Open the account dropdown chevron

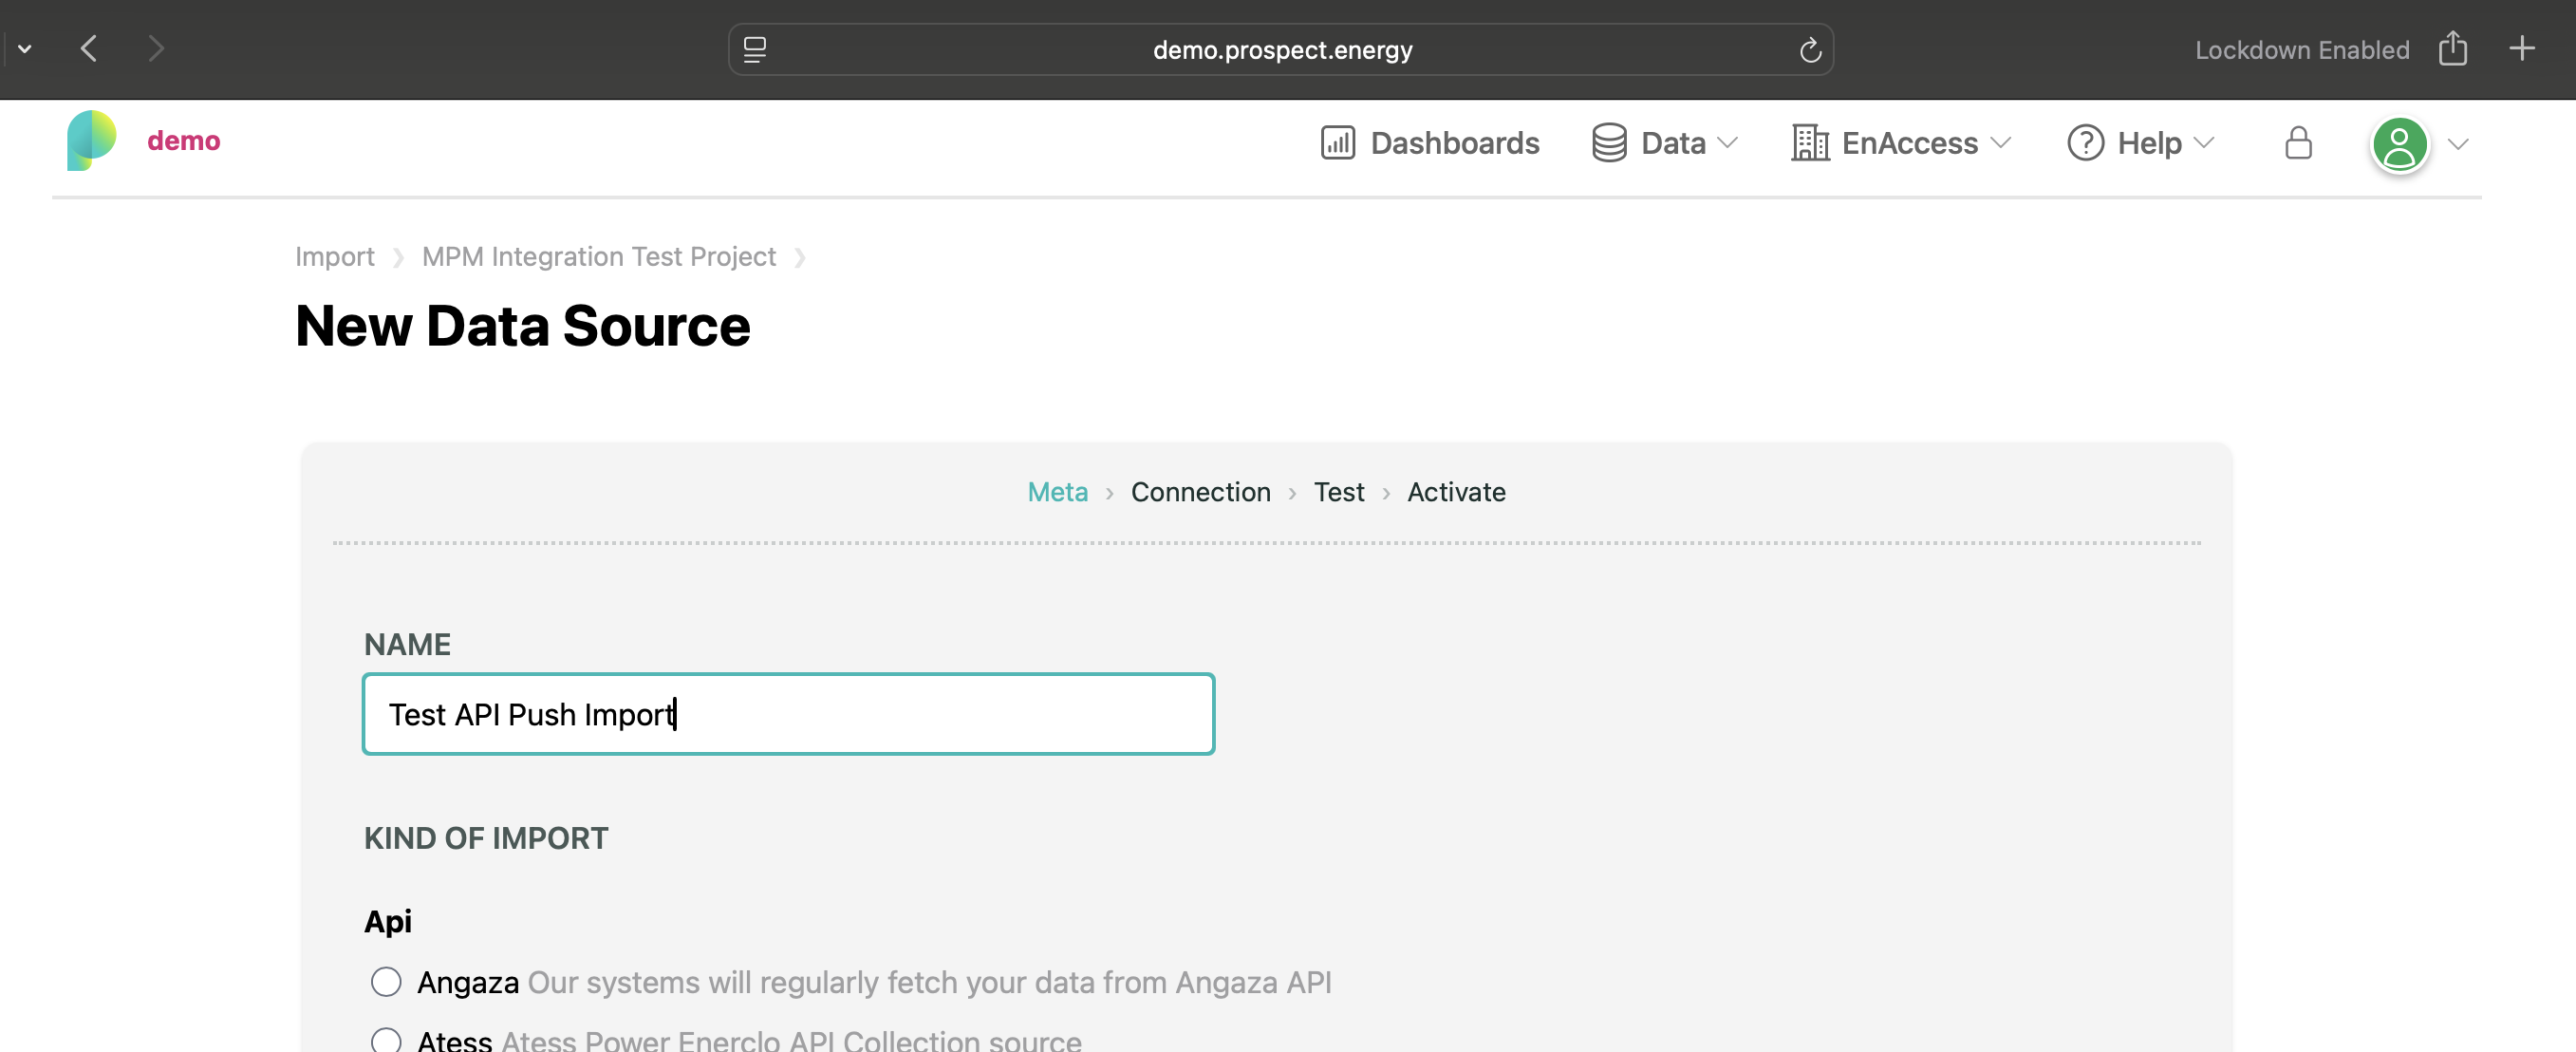(2458, 144)
